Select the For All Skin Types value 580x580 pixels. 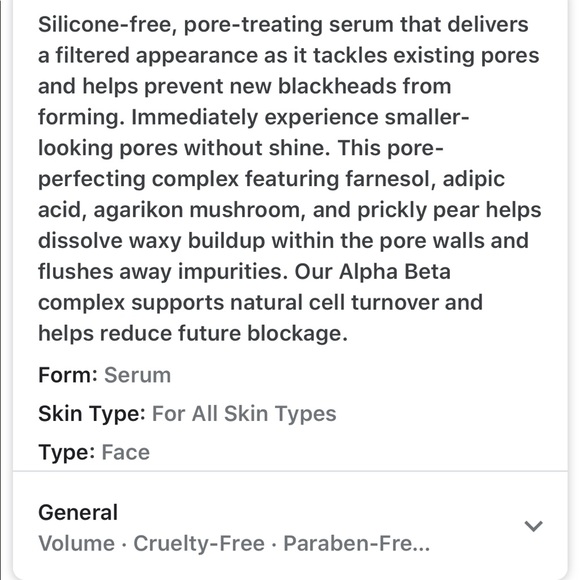(244, 414)
